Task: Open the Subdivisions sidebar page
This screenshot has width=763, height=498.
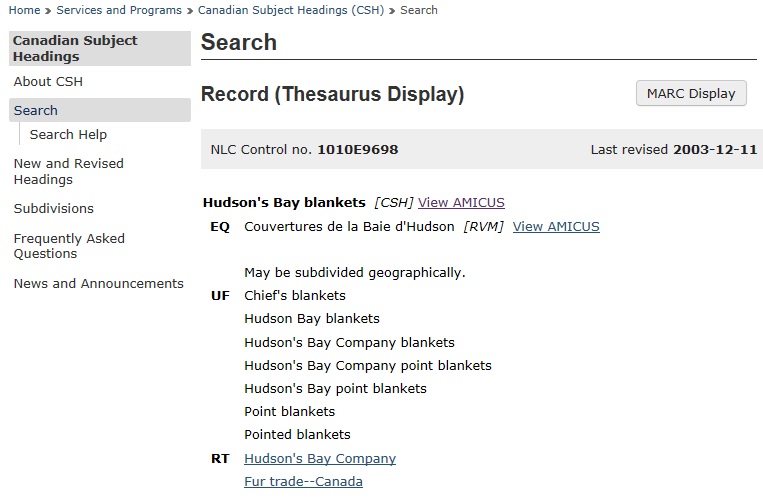Action: click(x=54, y=208)
